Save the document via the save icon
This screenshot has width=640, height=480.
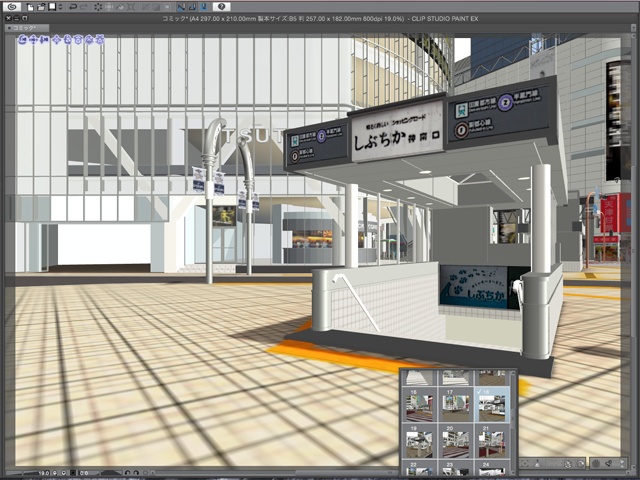52,7
